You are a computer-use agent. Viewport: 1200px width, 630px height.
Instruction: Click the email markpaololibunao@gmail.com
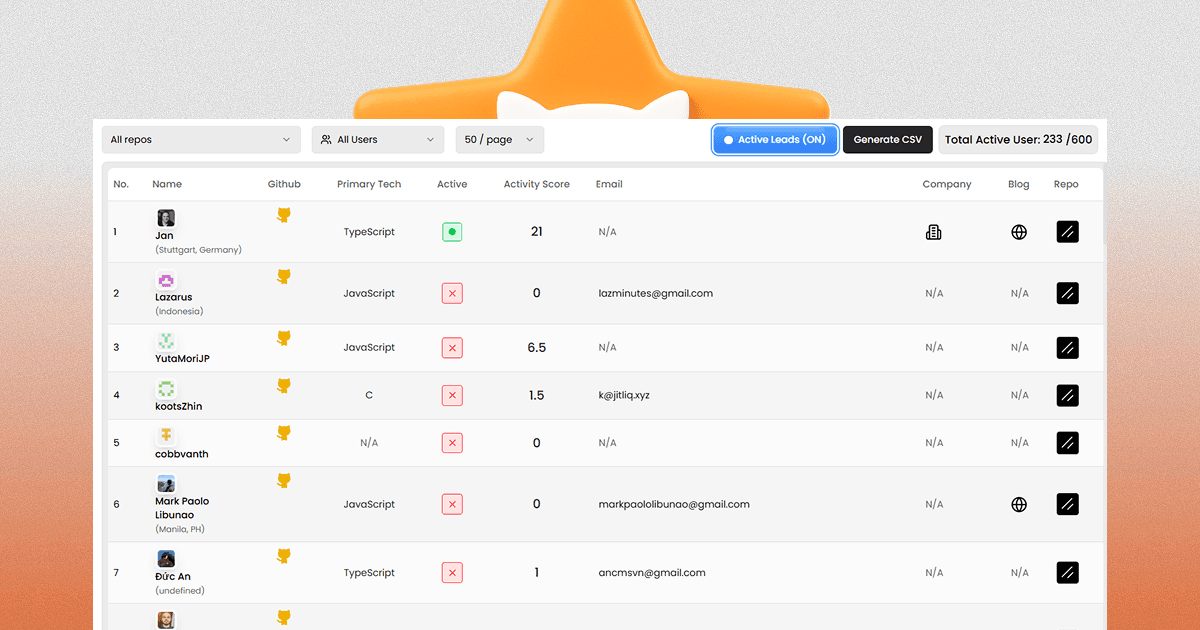[674, 504]
